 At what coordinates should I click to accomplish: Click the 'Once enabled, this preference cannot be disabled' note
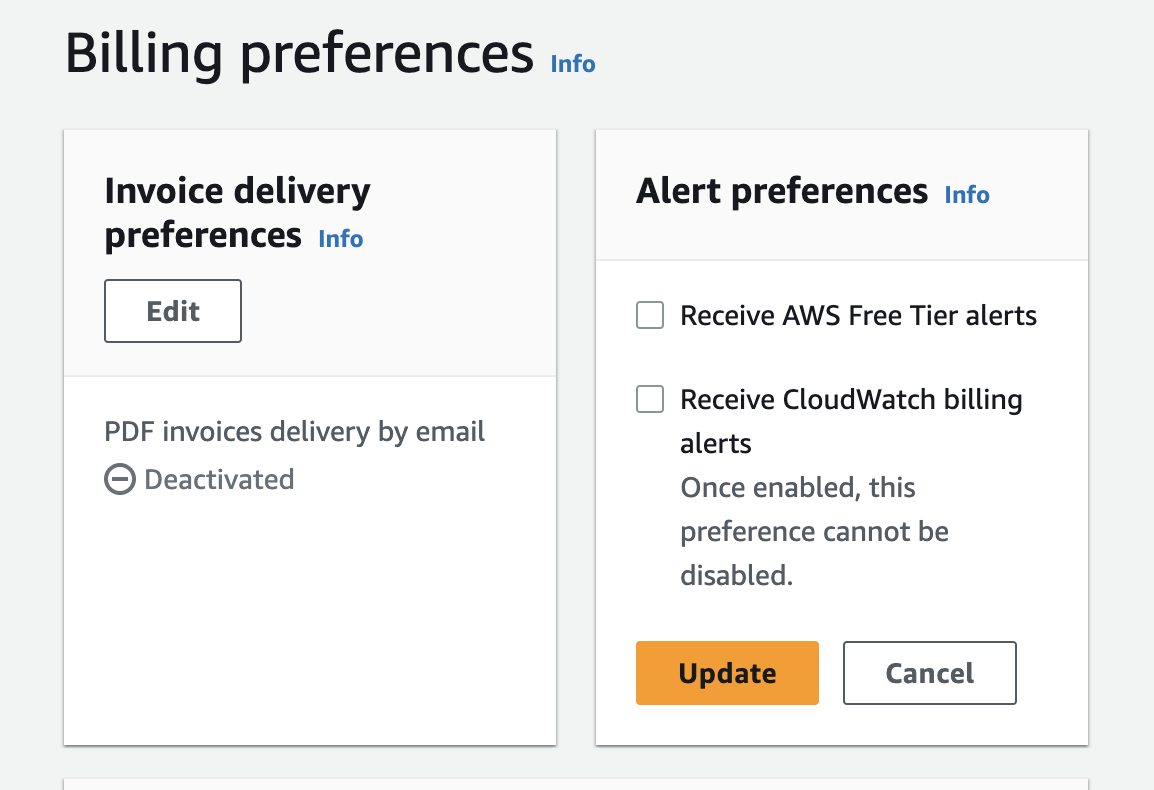click(x=814, y=531)
